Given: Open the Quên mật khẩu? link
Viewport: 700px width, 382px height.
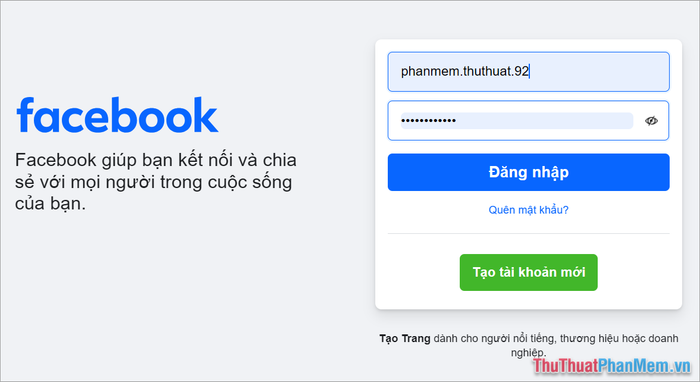Looking at the screenshot, I should 529,210.
